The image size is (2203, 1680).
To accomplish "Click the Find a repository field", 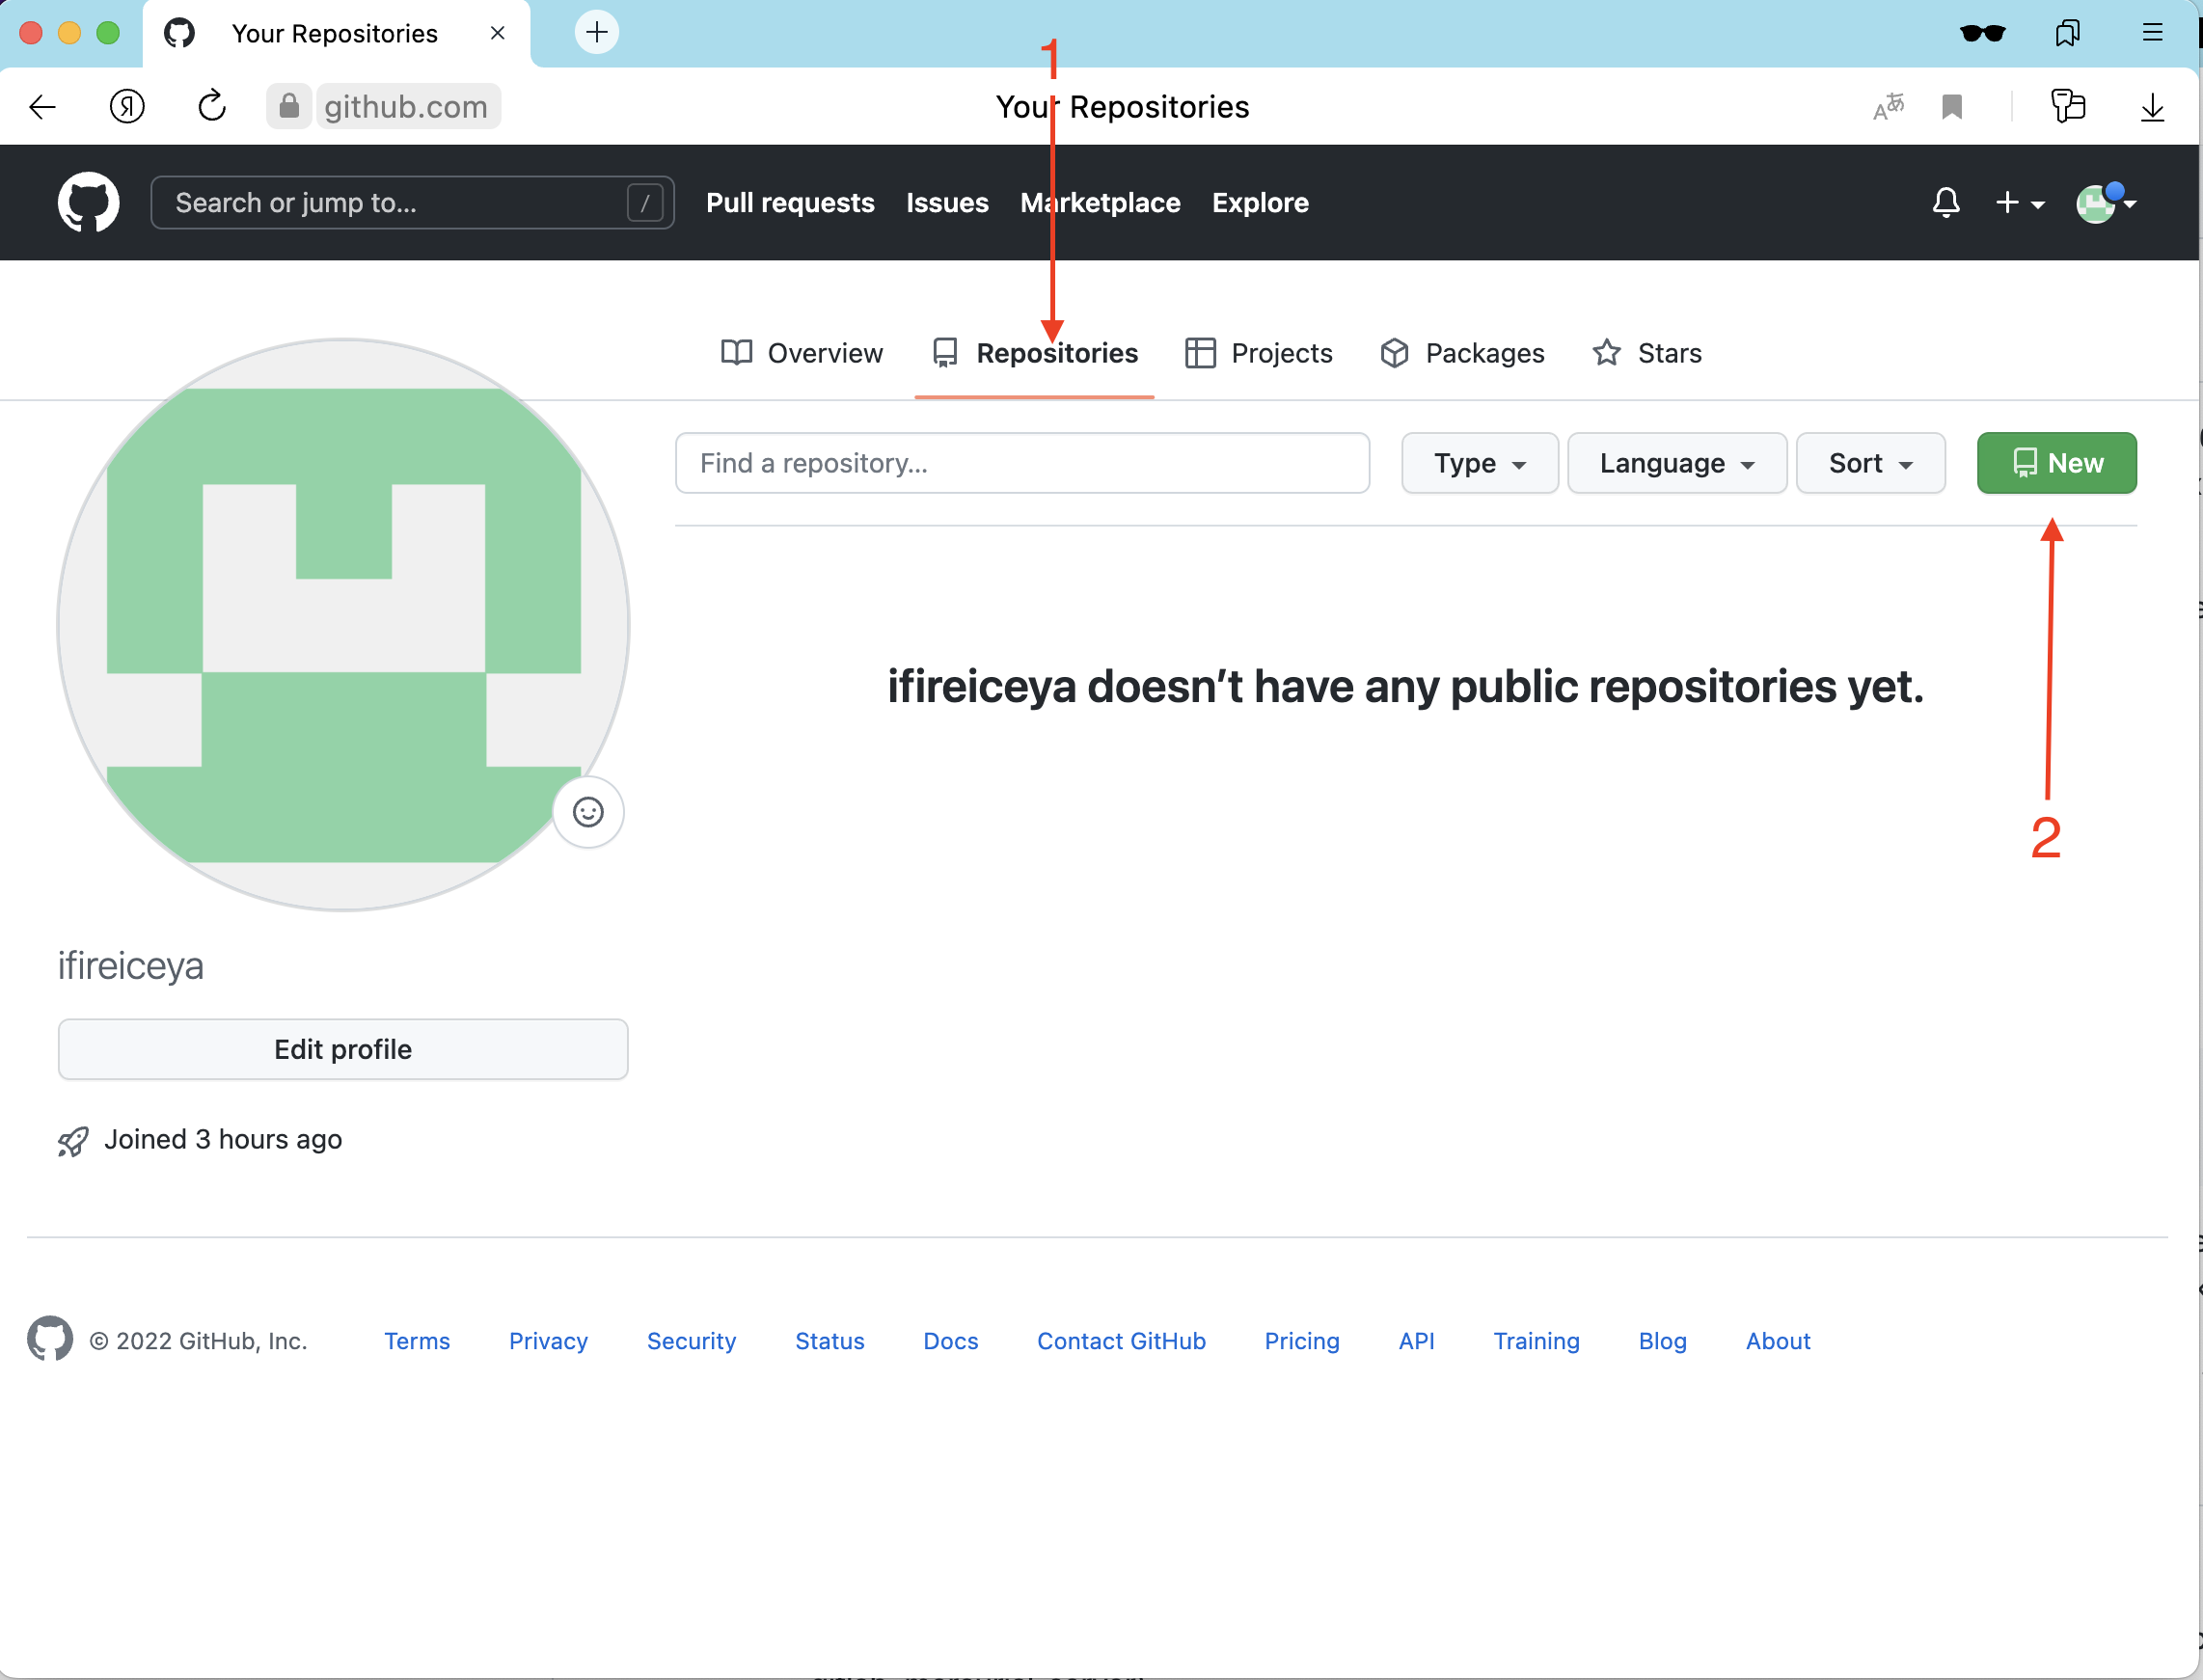I will 1022,463.
